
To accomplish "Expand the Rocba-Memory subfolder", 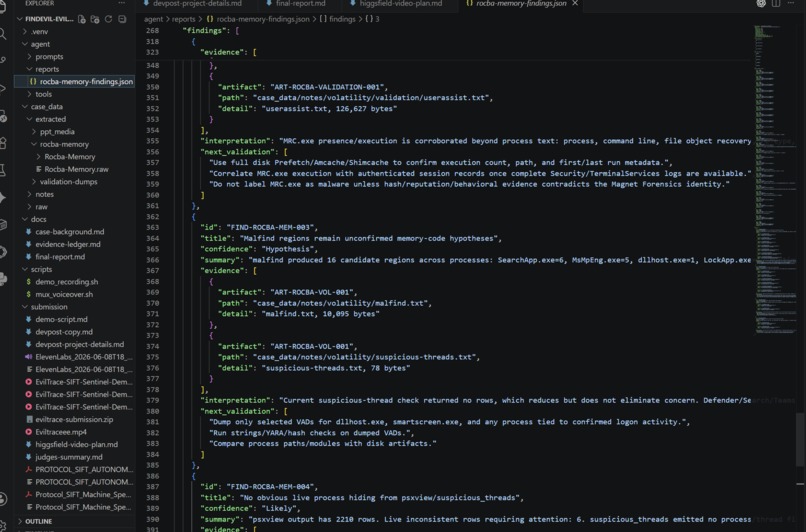I will tap(75, 157).
